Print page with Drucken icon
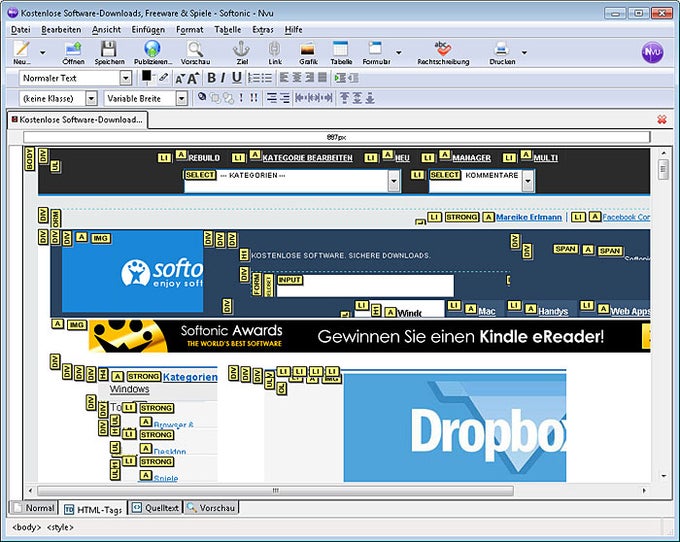 click(x=502, y=53)
